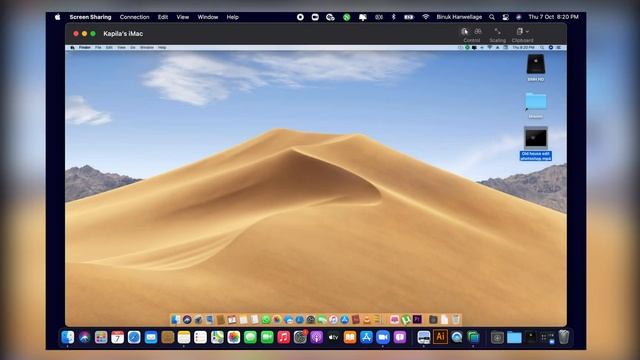640x360 pixels.
Task: Open Music from the host Dock
Action: click(x=283, y=337)
